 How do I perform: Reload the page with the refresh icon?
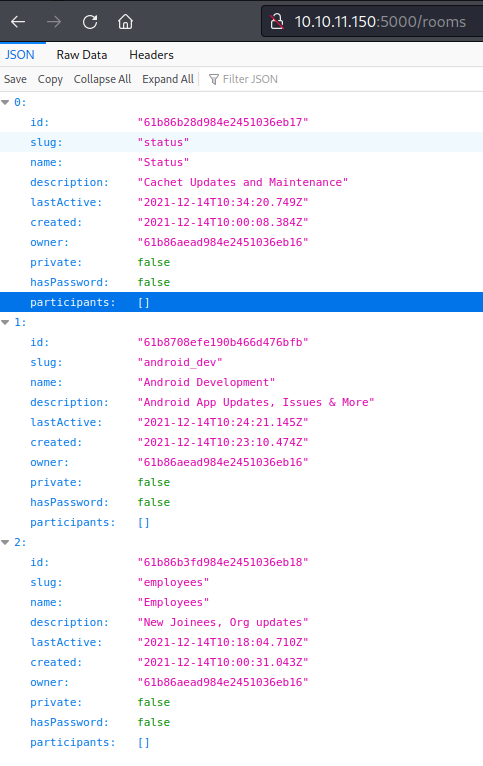coord(90,22)
